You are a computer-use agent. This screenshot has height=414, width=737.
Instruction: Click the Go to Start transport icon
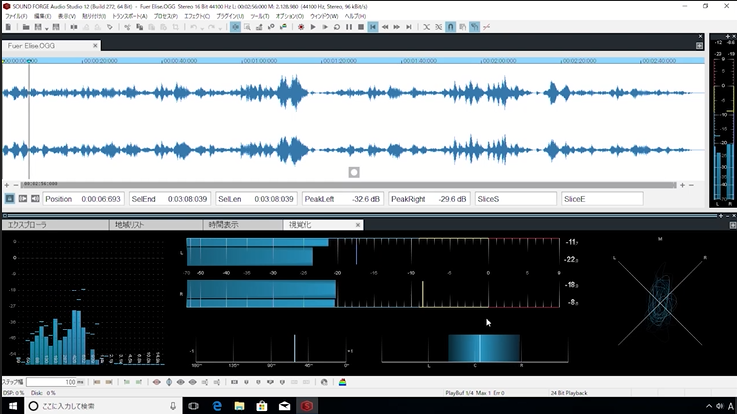[373, 27]
